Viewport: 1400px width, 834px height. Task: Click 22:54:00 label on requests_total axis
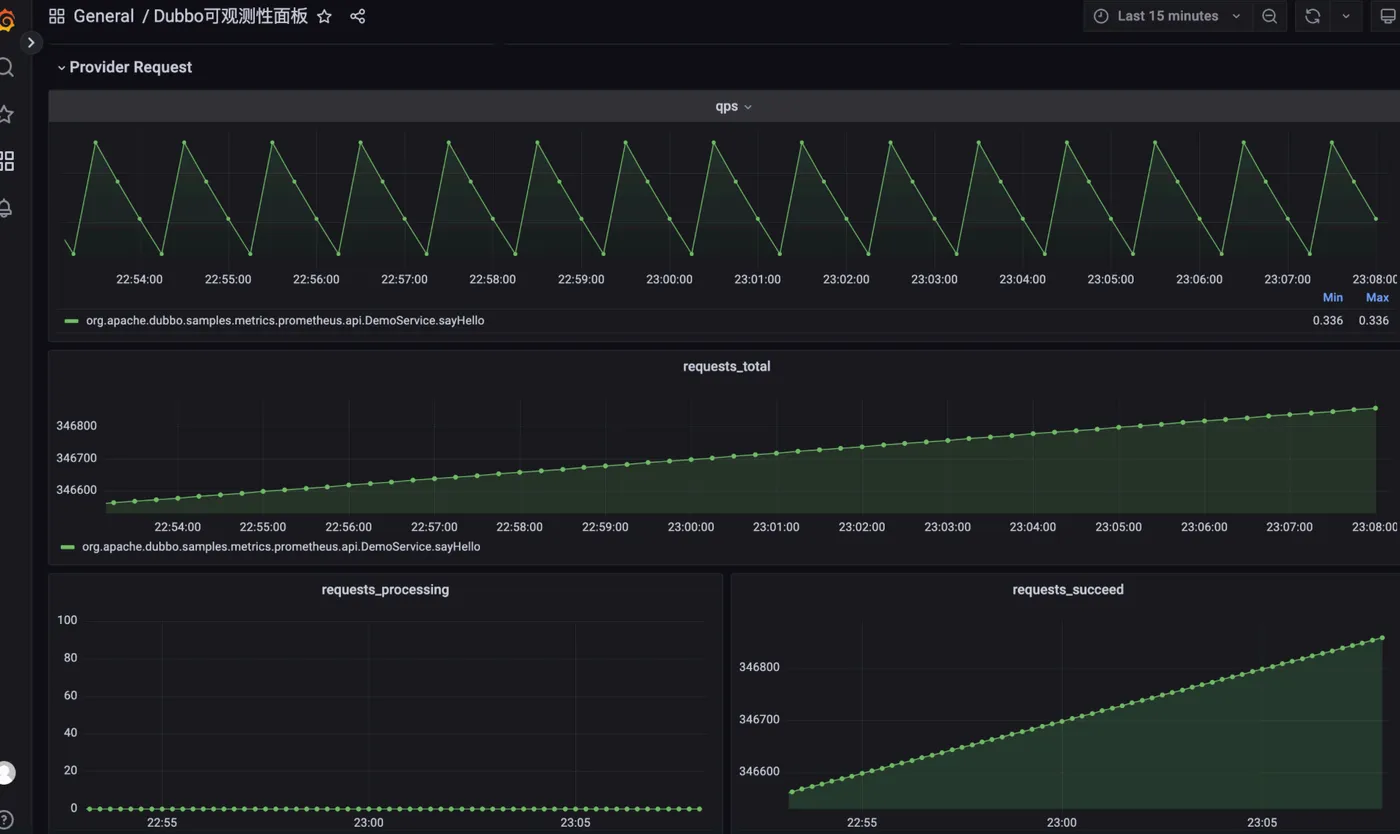click(x=177, y=526)
